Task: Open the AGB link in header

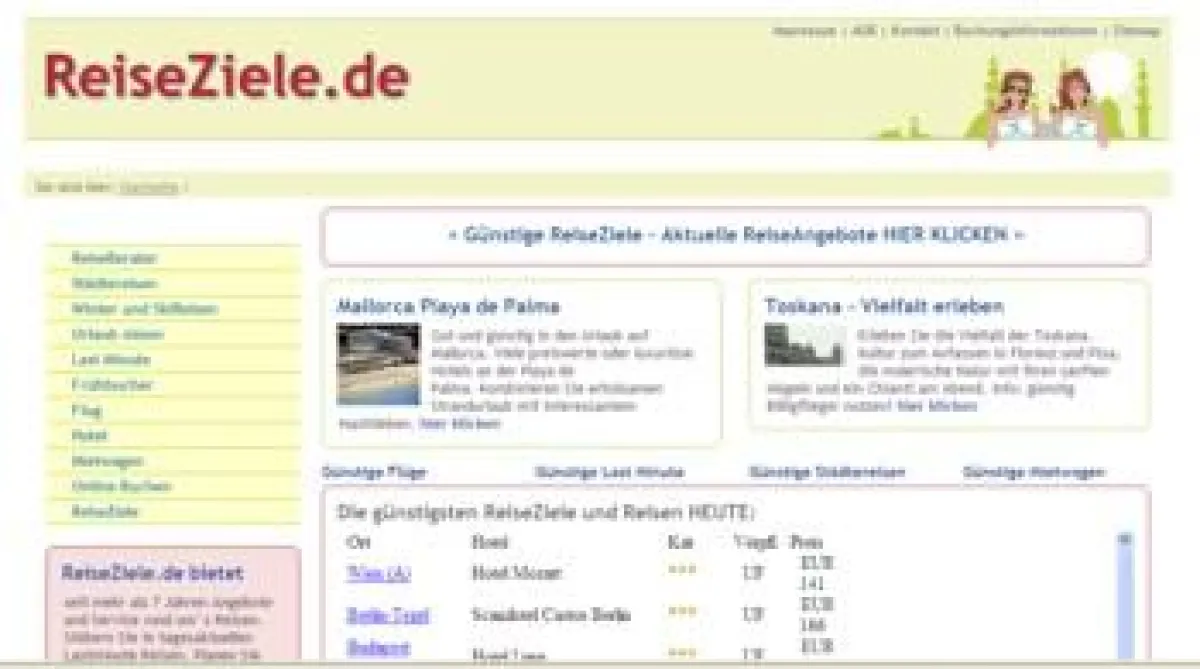Action: (x=864, y=31)
